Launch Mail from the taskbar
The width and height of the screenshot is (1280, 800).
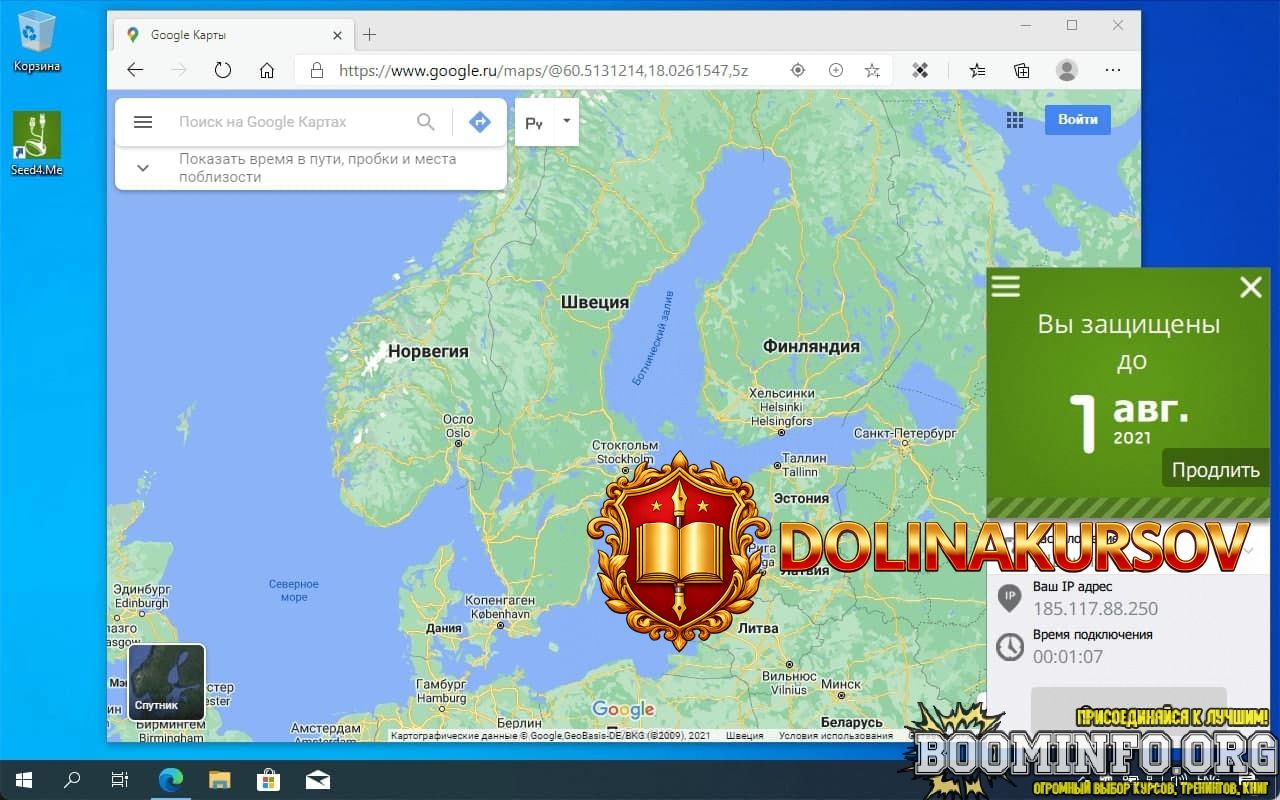point(318,779)
